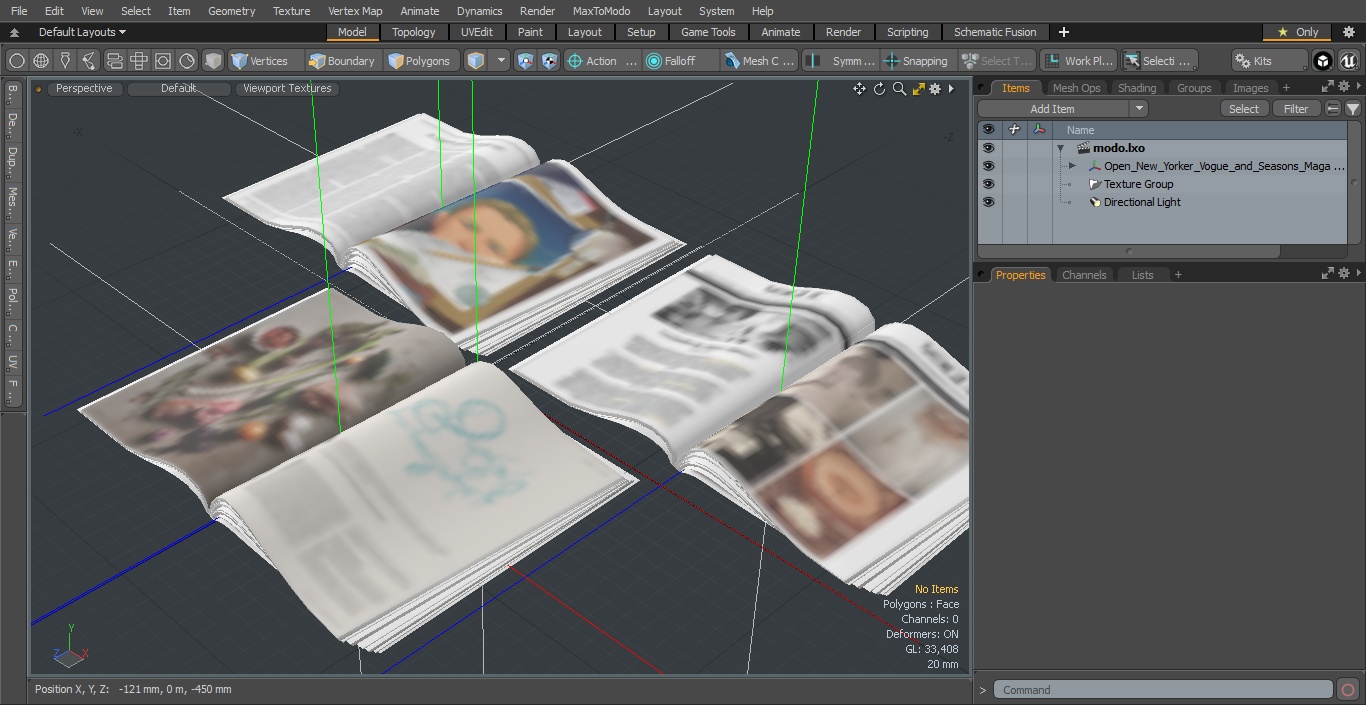Click the colored cube item mode icon
The image size is (1366, 705).
(476, 61)
